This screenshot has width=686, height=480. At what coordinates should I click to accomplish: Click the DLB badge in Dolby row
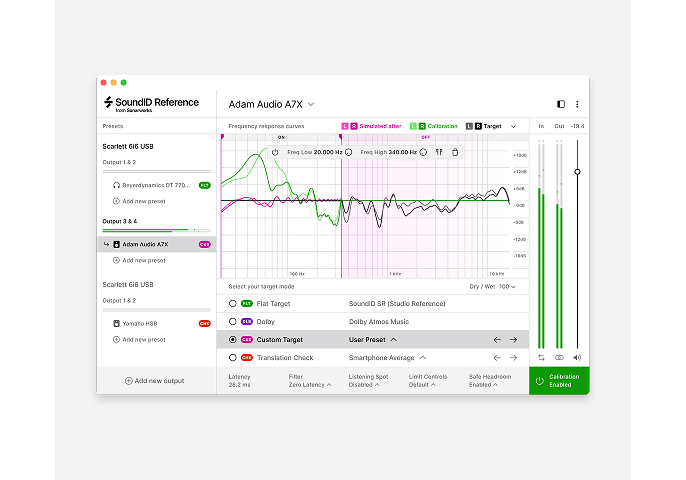point(247,321)
